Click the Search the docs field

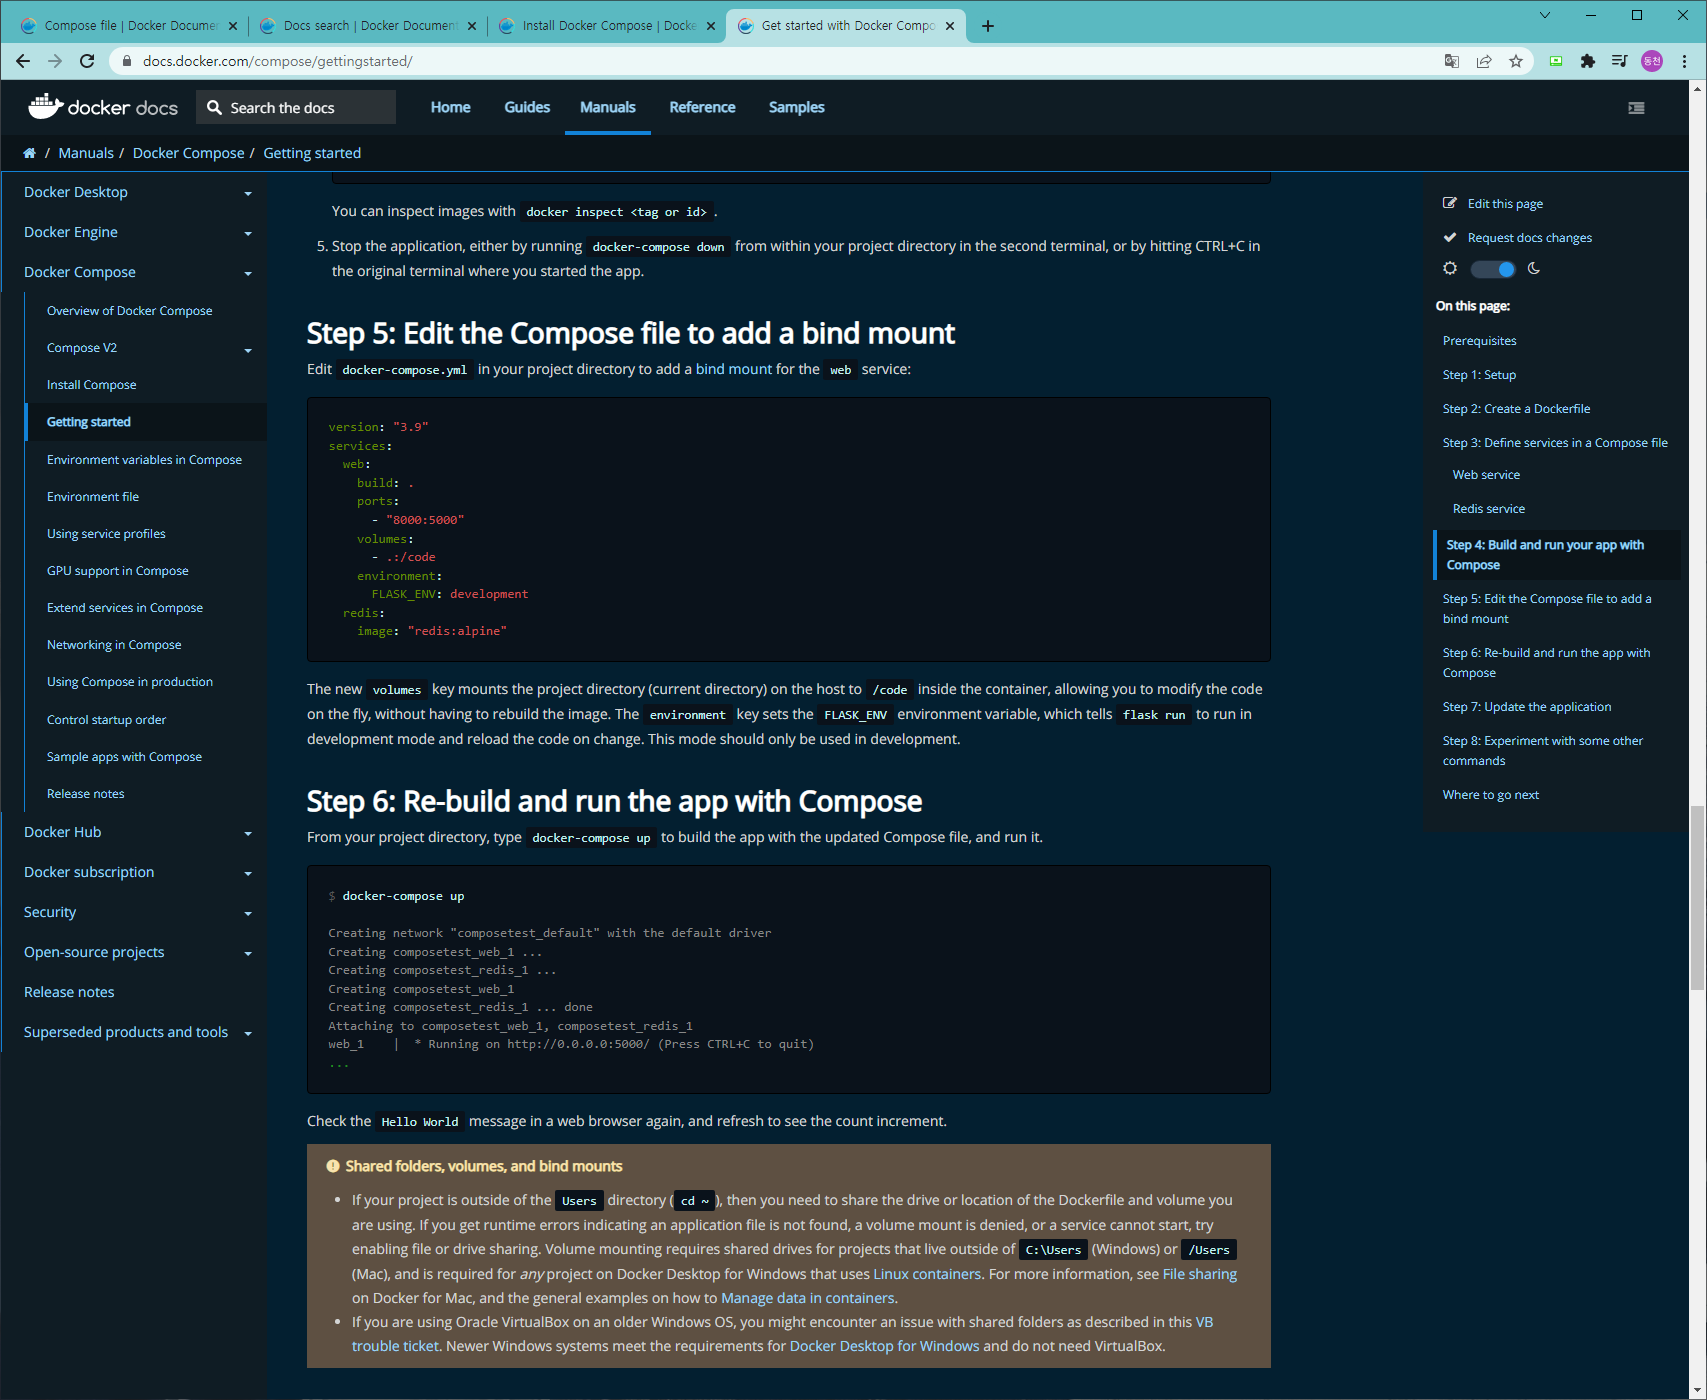click(x=296, y=107)
